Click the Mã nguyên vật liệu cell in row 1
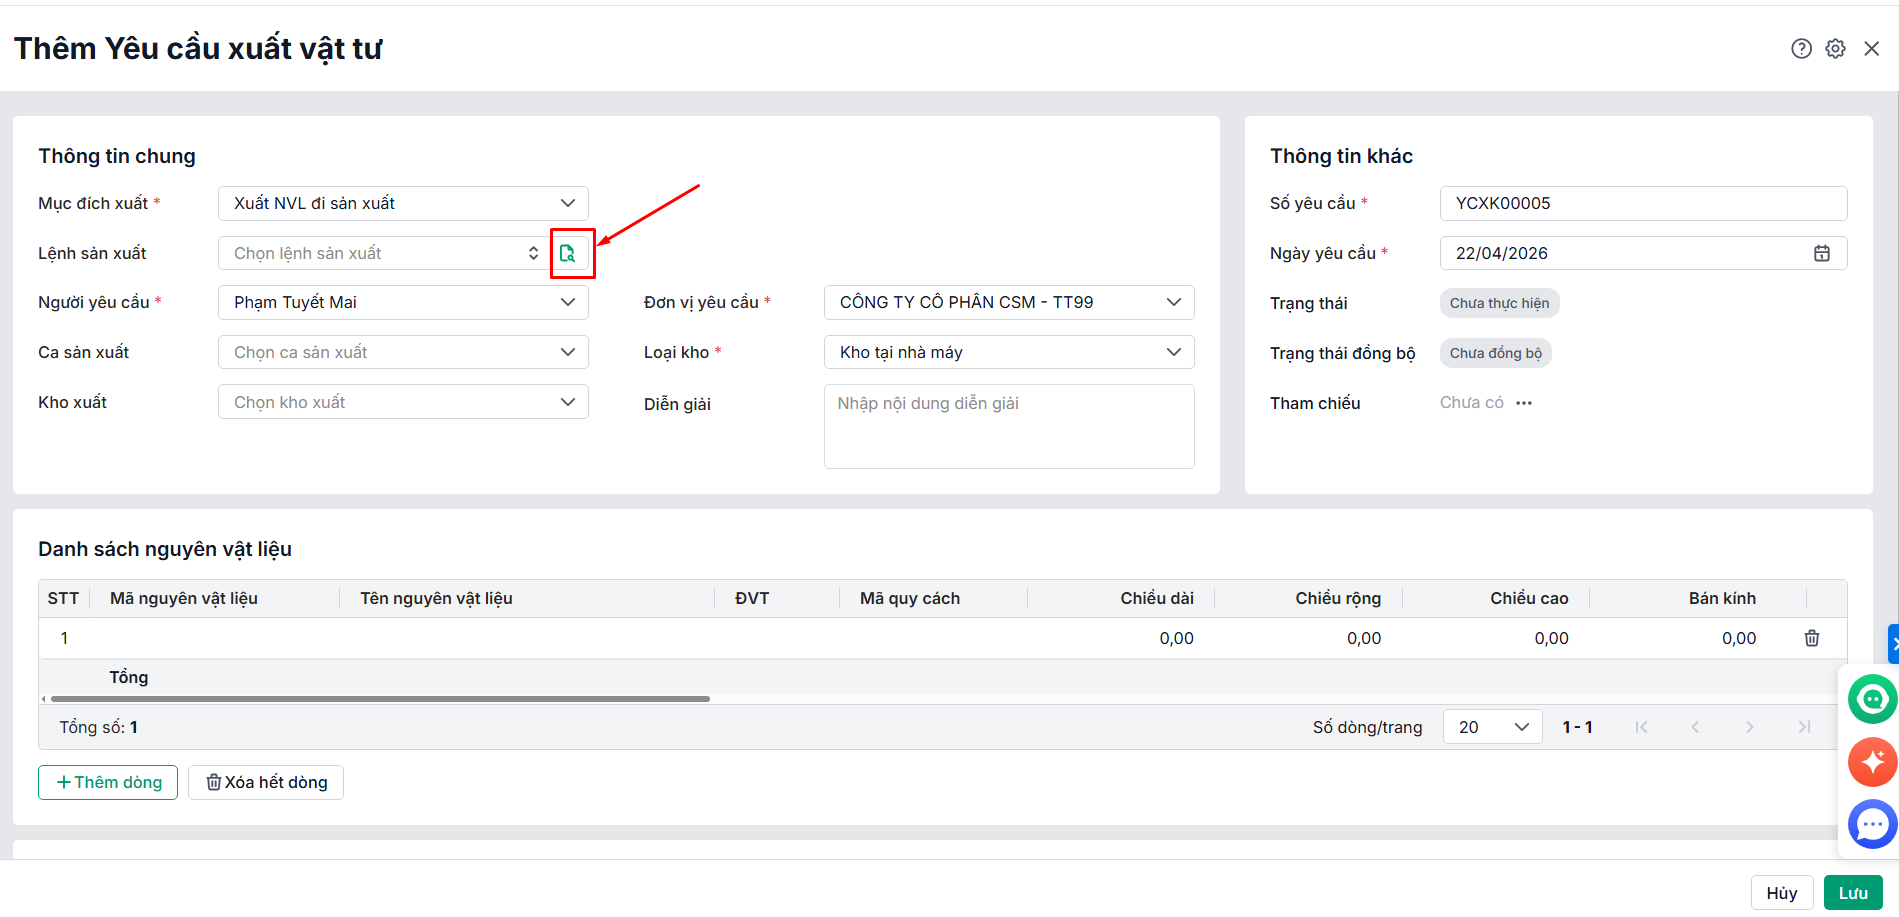The image size is (1899, 917). pyautogui.click(x=215, y=638)
